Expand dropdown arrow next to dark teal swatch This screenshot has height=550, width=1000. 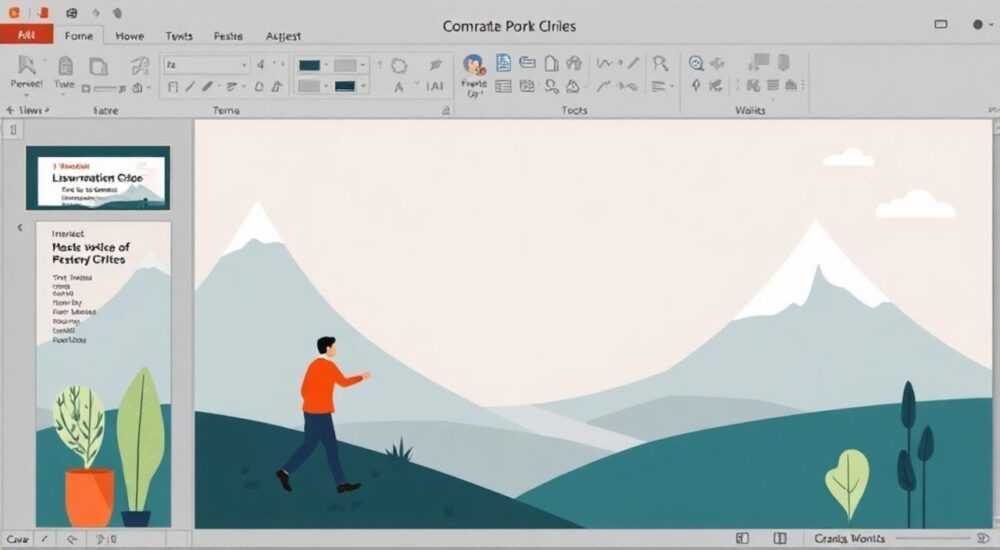point(326,65)
